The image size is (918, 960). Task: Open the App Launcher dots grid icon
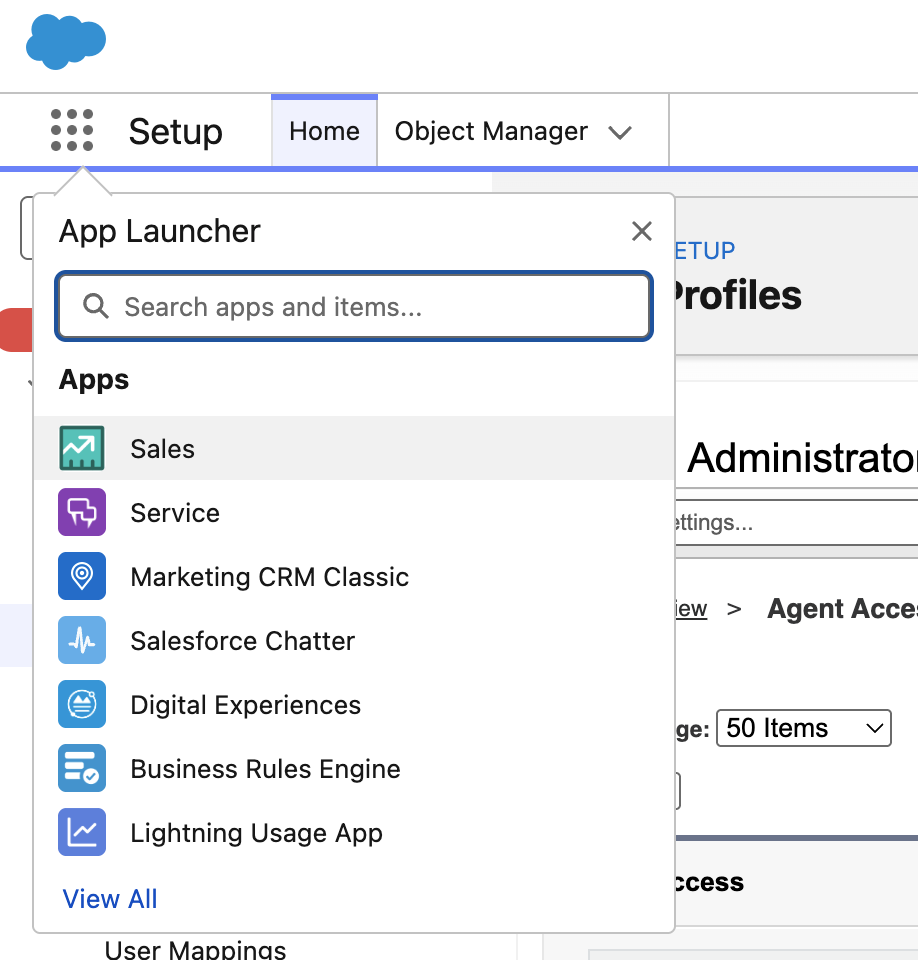(x=72, y=130)
